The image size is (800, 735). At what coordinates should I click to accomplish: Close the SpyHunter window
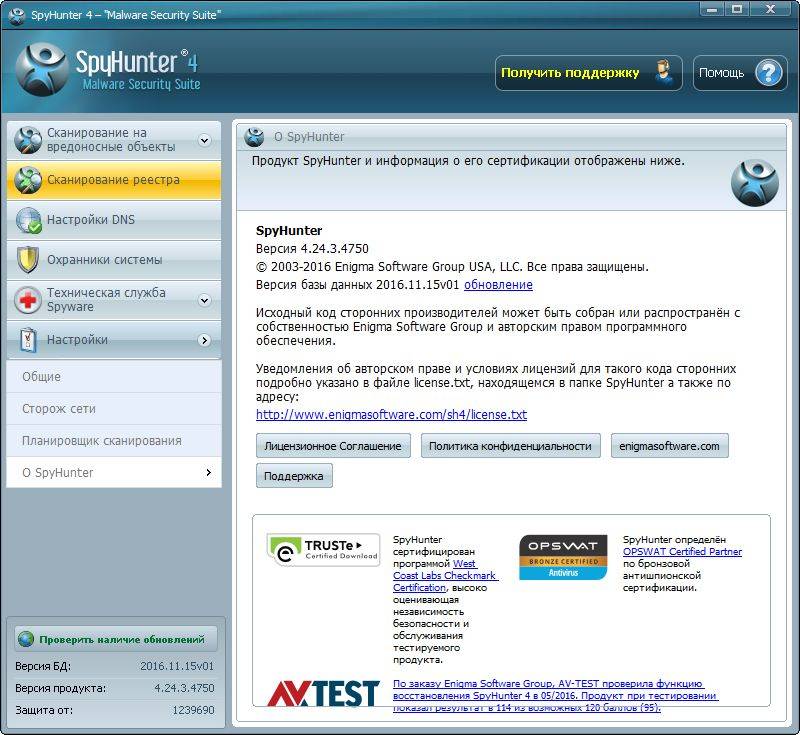point(770,9)
